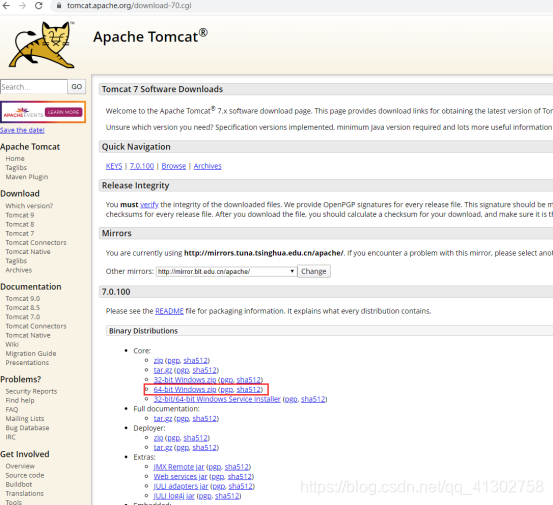Open Maven Plugin sidebar link
553x505 pixels.
click(x=27, y=177)
